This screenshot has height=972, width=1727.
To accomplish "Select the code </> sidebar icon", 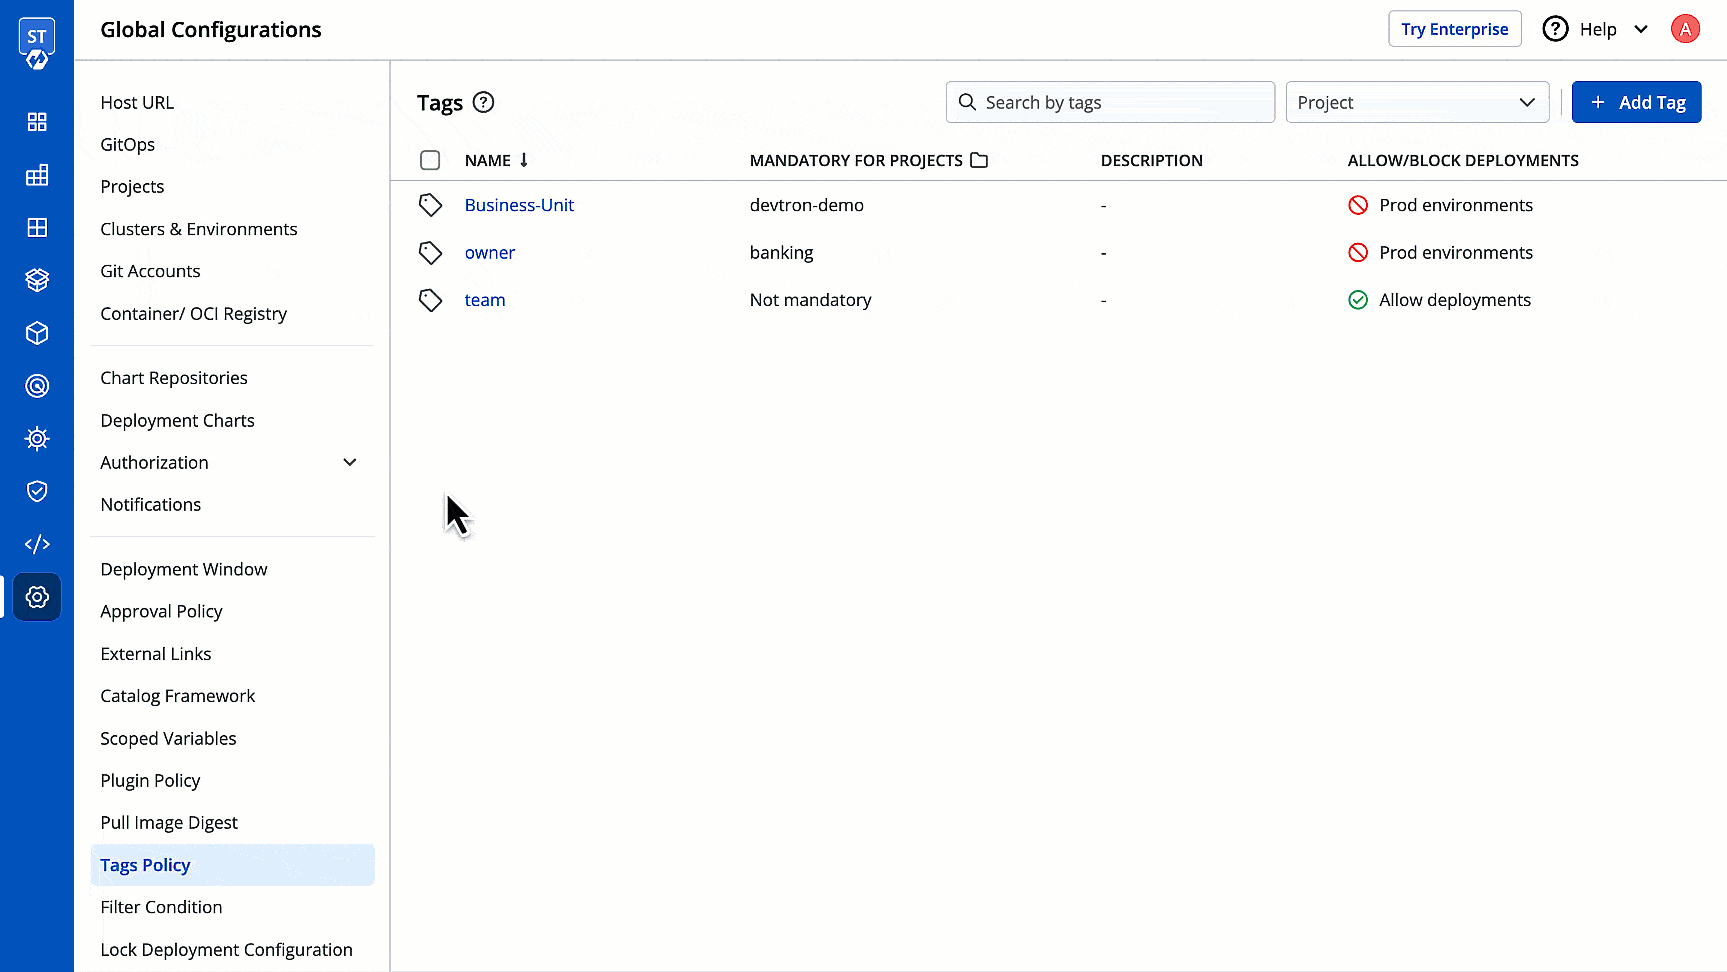I will 37,543.
